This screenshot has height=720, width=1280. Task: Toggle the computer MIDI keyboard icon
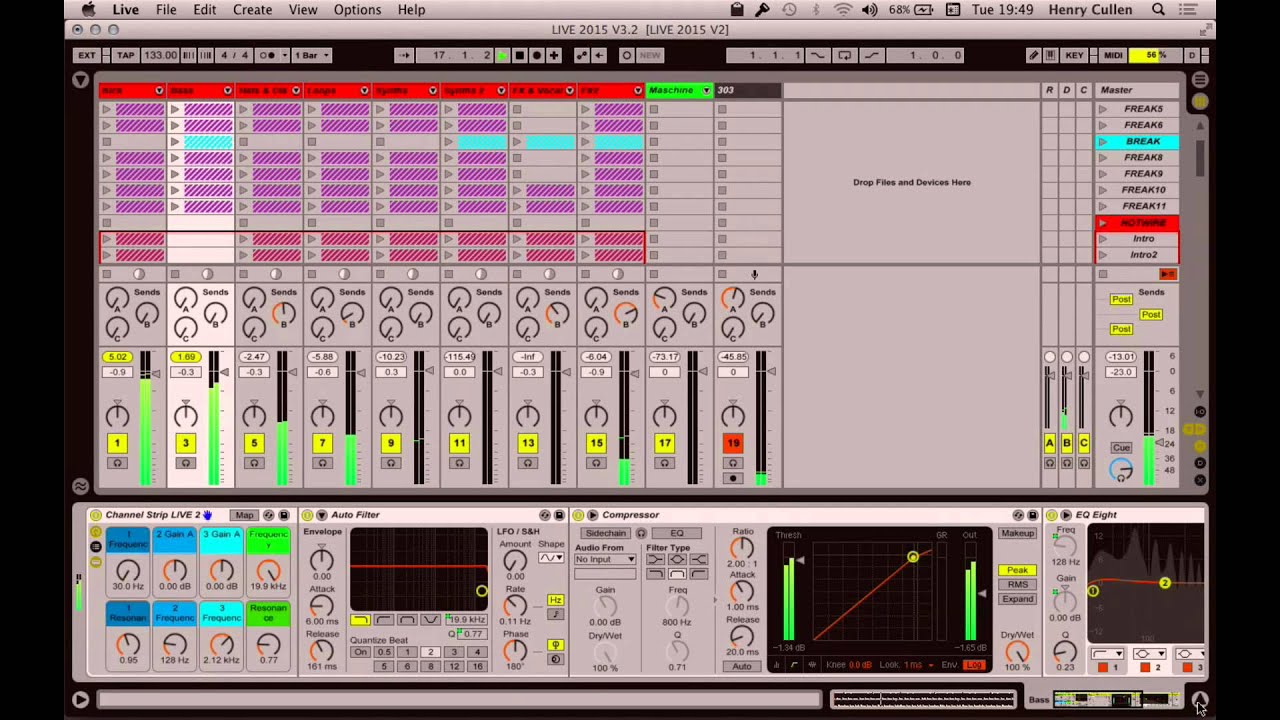[x=1051, y=55]
